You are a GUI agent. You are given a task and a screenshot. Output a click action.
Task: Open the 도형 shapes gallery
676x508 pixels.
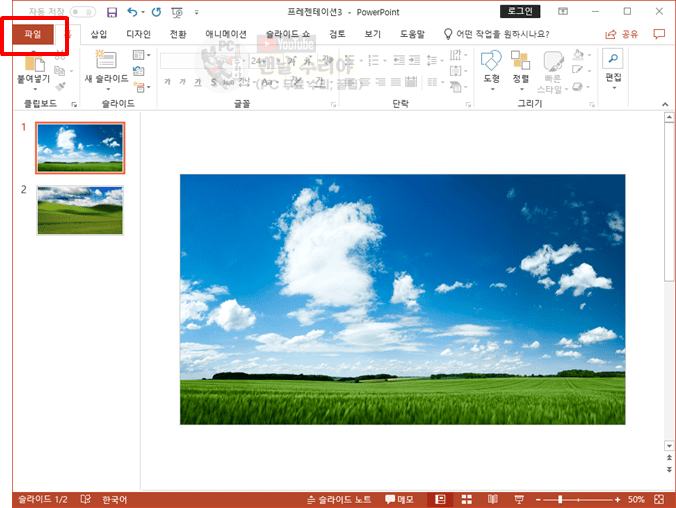tap(491, 68)
